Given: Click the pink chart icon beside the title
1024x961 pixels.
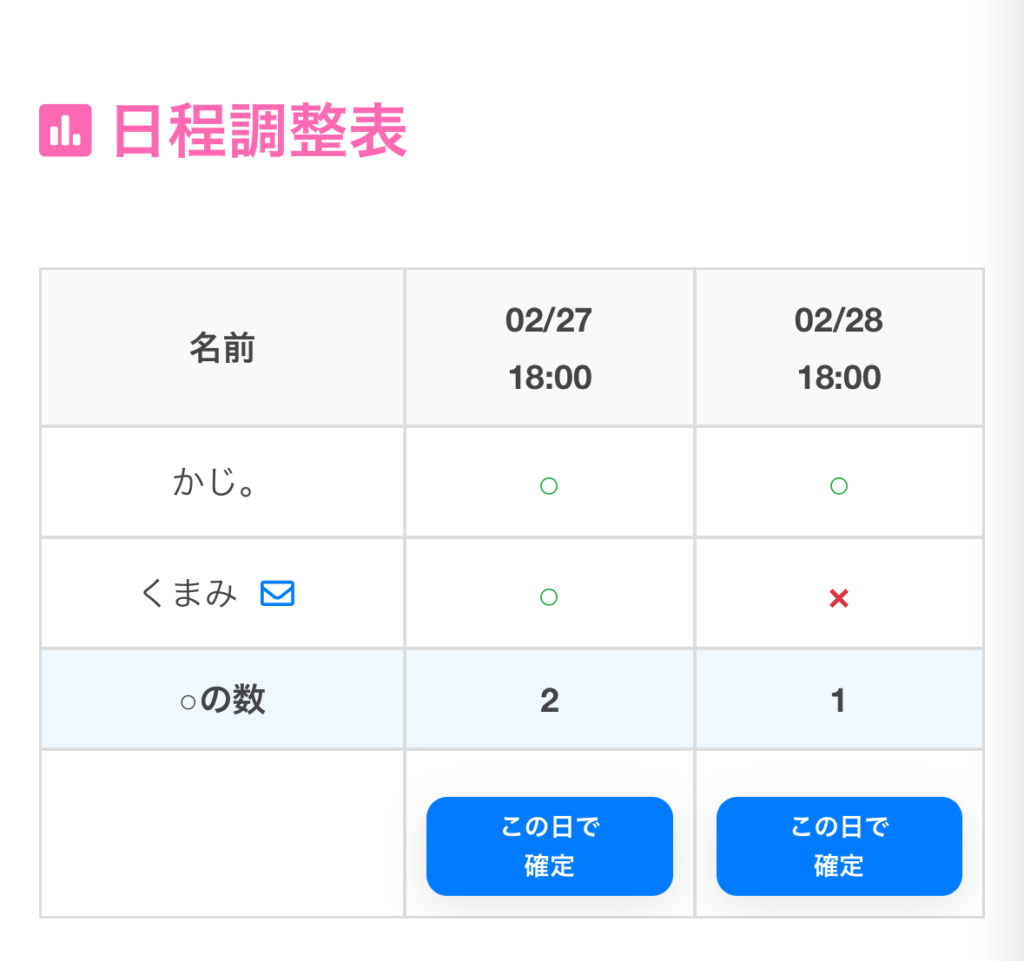Looking at the screenshot, I should (65, 130).
